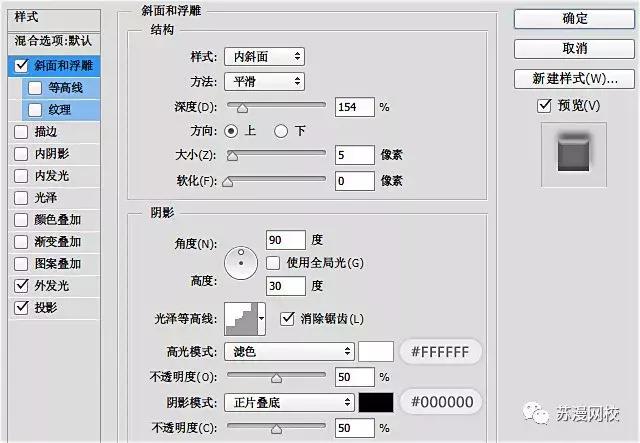Screen dimensions: 640x443
Task: Check the 内发光 style checkbox
Action: point(21,176)
